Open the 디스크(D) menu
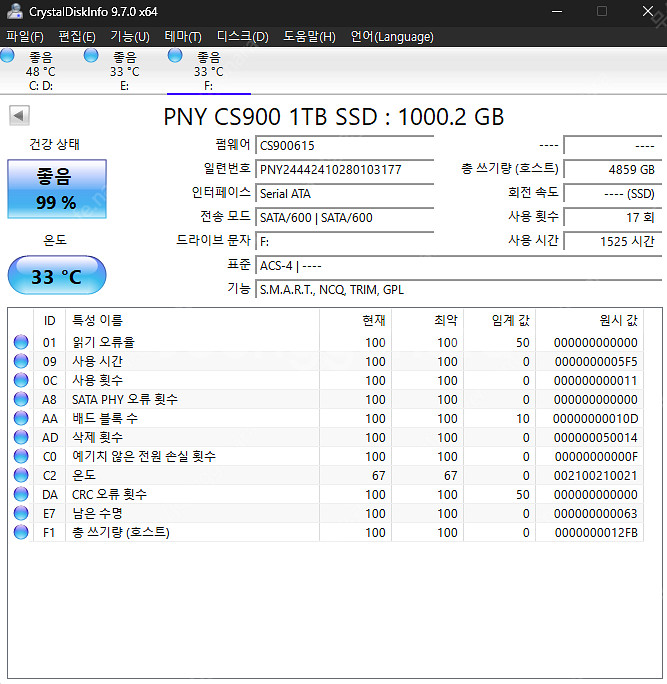The image size is (667, 684). coord(243,37)
